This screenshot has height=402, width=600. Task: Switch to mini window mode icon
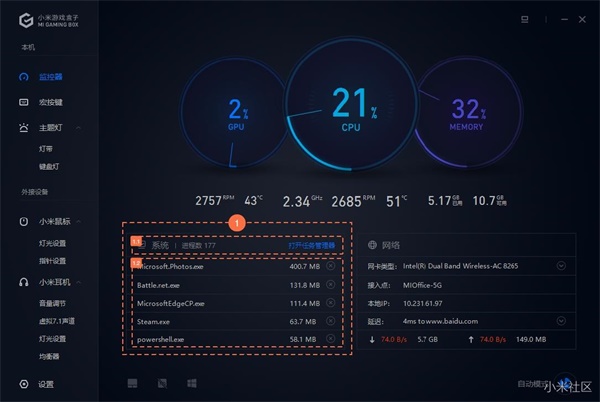coord(525,19)
